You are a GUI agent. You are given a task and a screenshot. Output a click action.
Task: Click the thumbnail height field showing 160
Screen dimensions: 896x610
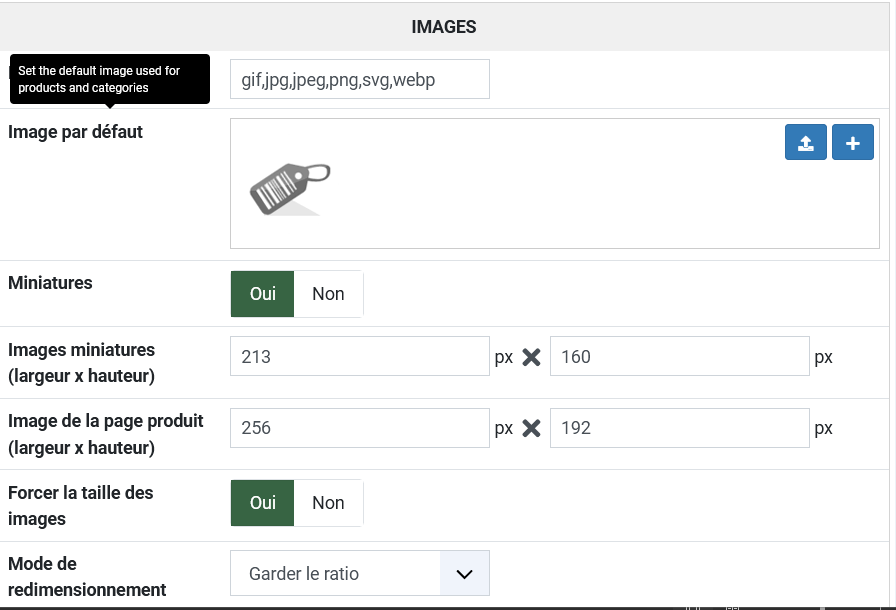click(679, 357)
